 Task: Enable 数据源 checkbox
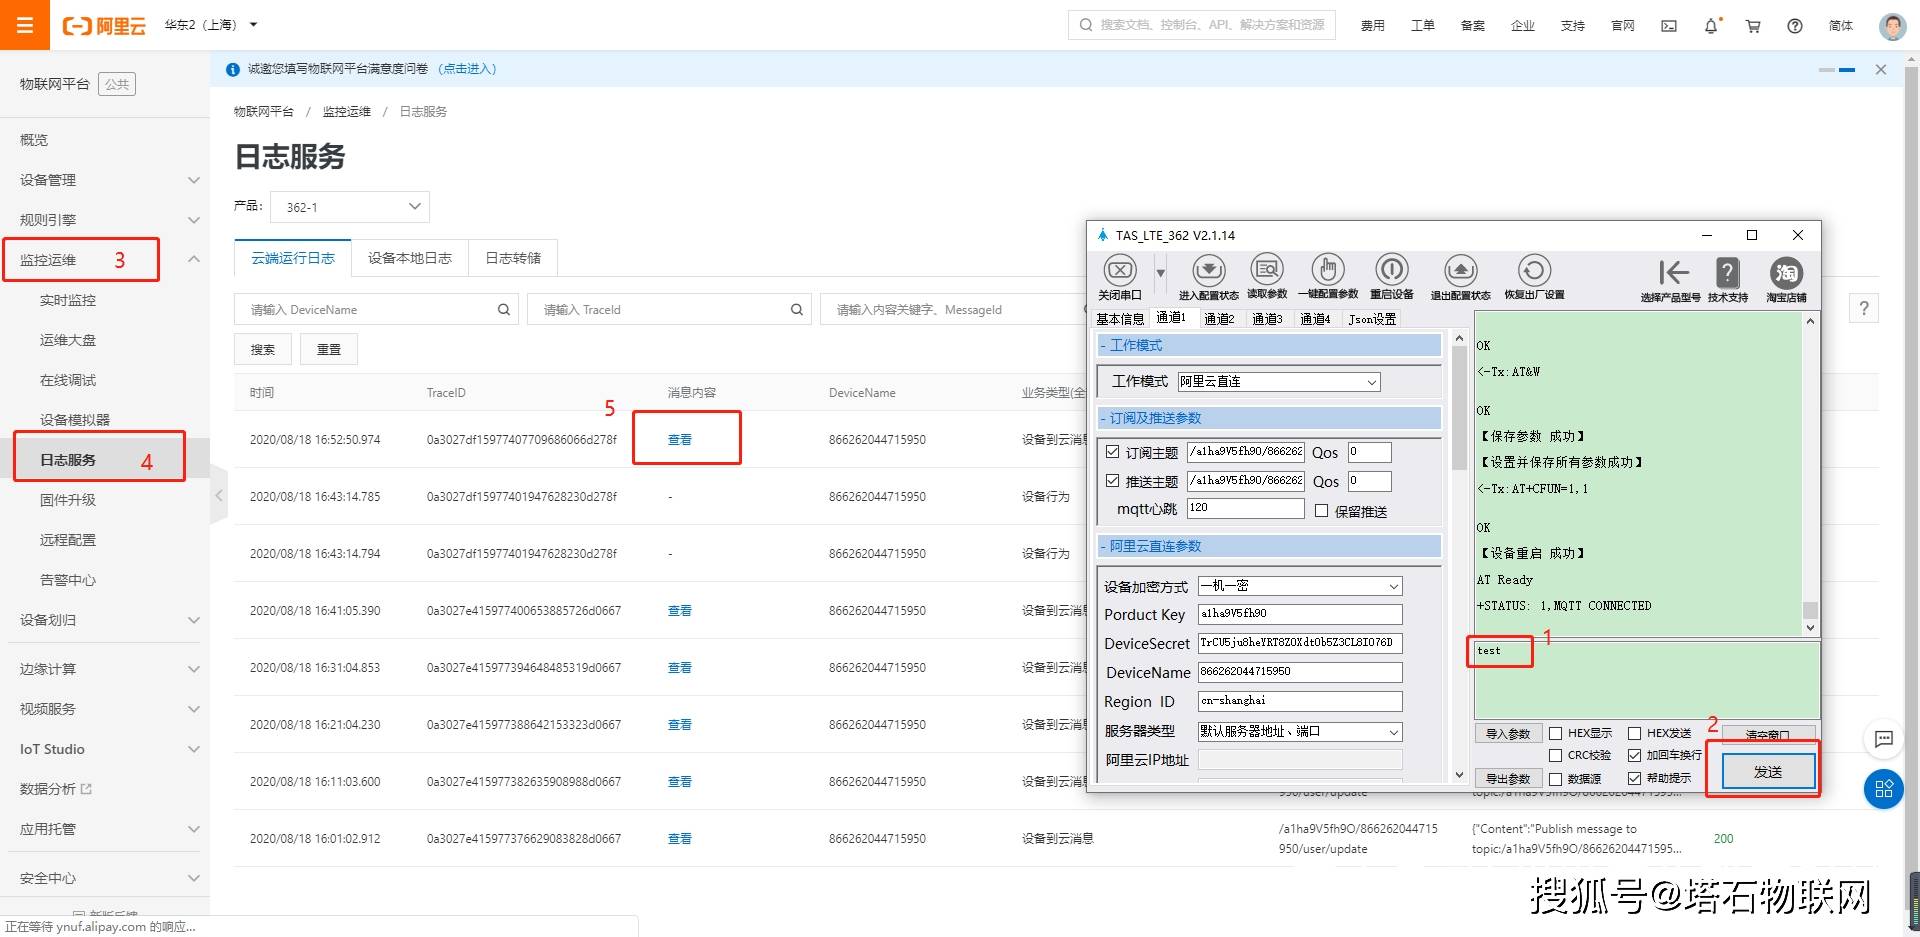click(1555, 778)
